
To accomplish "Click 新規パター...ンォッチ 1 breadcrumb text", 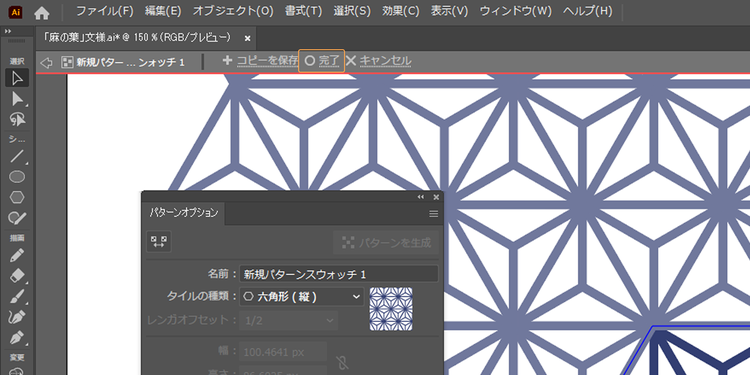I will pos(131,63).
